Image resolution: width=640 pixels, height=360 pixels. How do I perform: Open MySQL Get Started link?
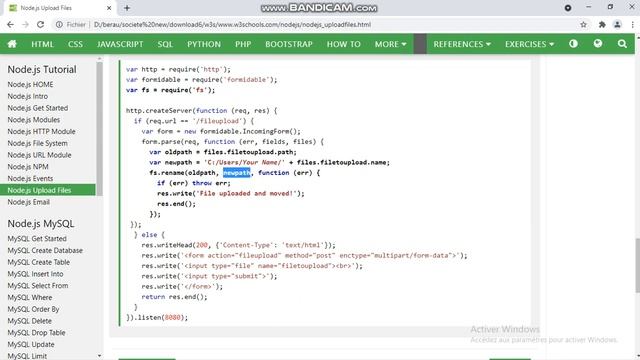point(37,239)
